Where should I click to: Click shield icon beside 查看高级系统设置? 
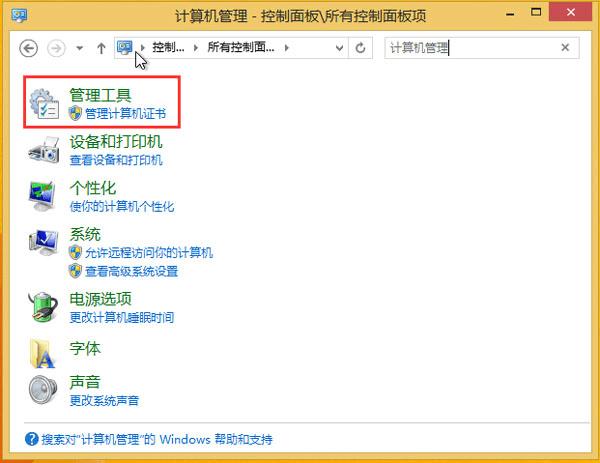click(x=75, y=271)
